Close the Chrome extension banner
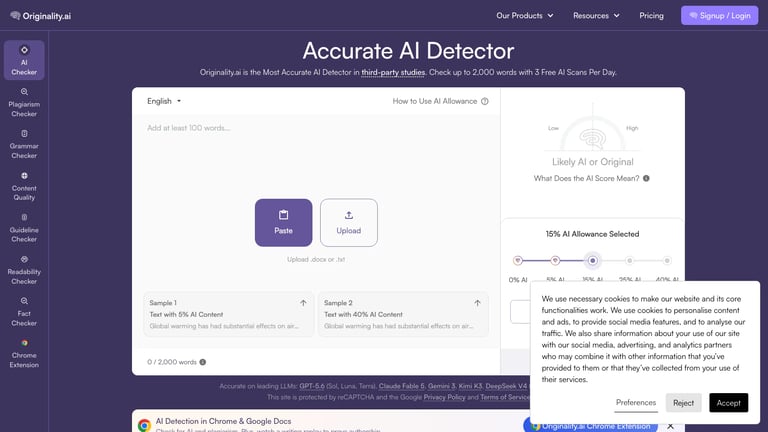 (x=670, y=426)
